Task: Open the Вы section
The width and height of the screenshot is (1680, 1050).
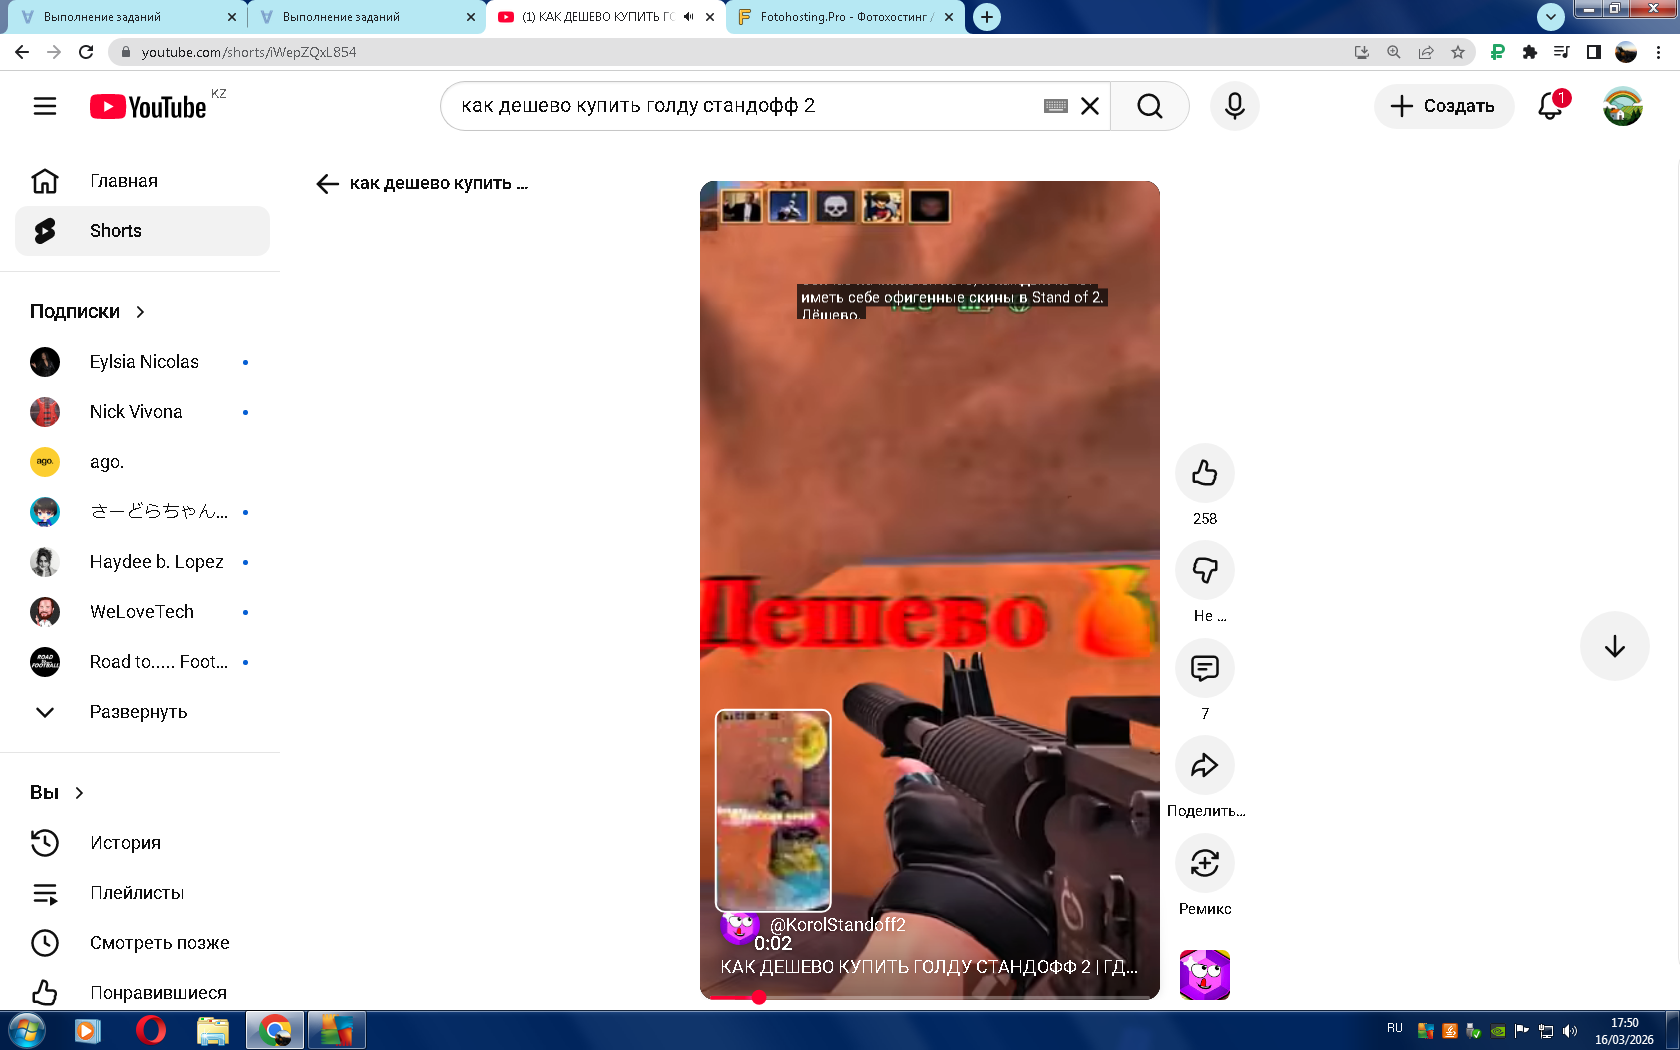Action: [57, 793]
